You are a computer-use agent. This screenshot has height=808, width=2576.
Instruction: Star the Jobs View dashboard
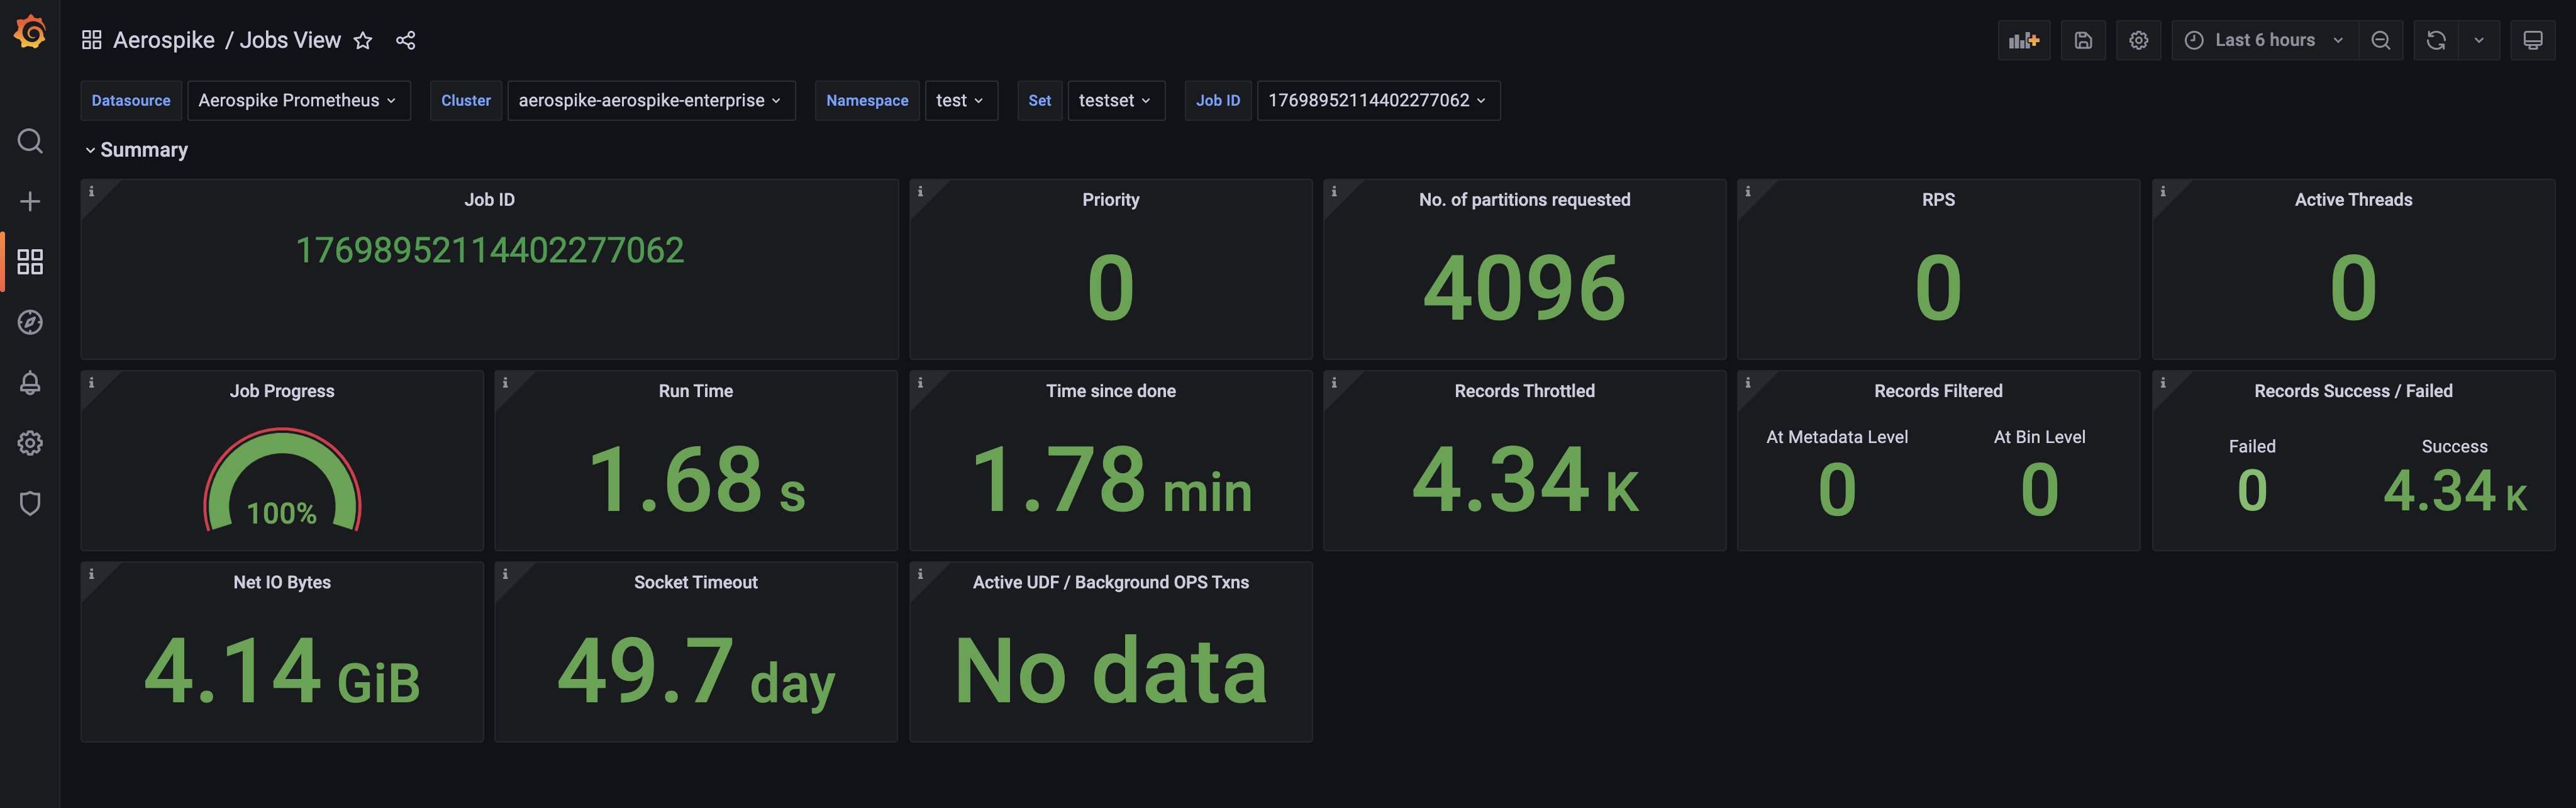click(x=363, y=40)
